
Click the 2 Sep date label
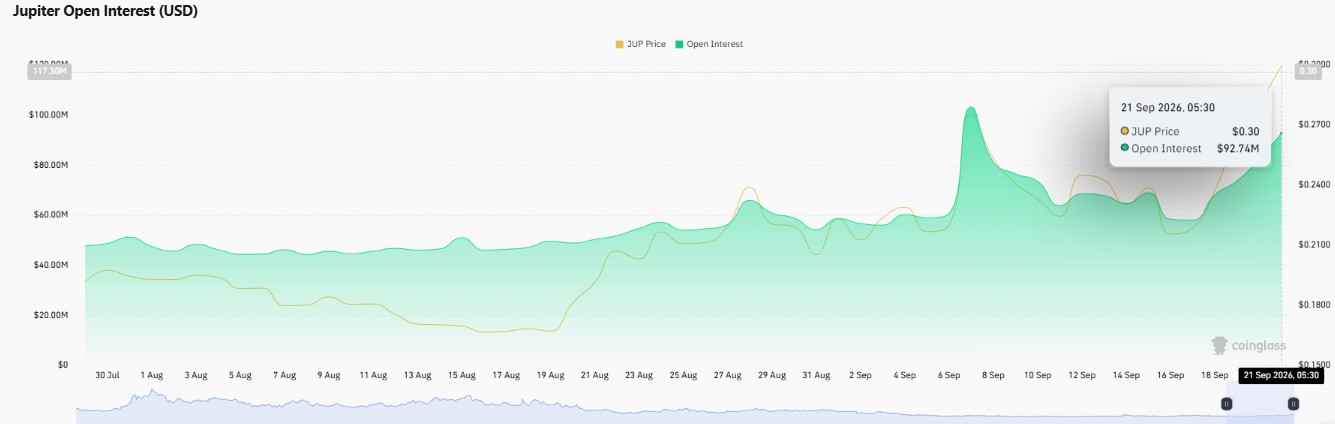860,375
